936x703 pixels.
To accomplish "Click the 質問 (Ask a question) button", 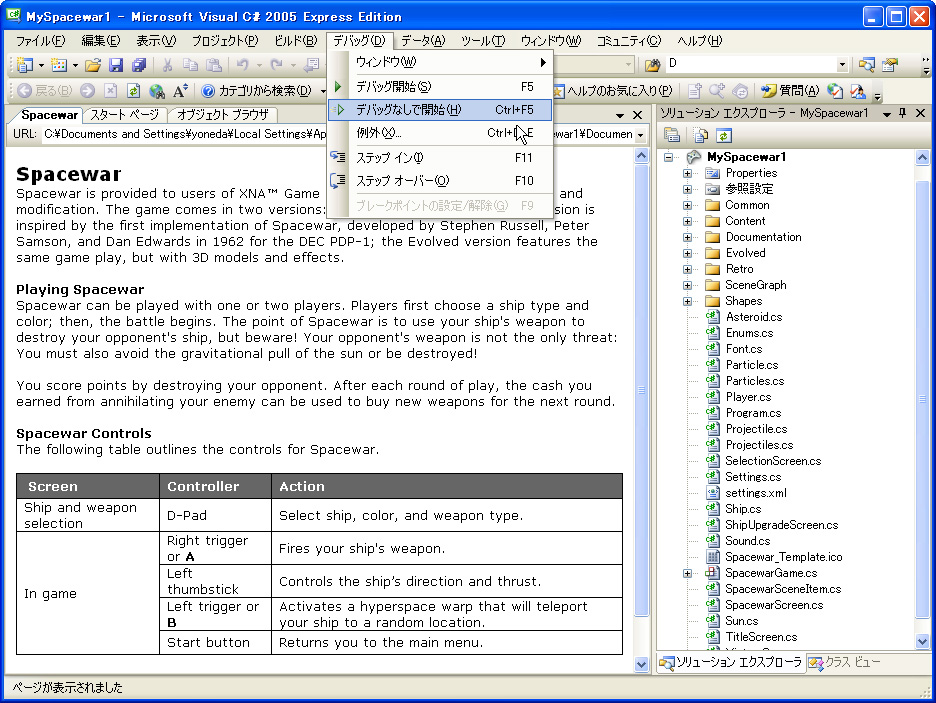I will (790, 91).
